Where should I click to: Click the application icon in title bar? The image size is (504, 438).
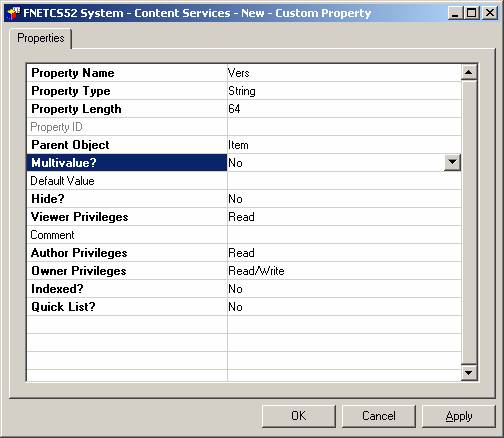tap(14, 13)
